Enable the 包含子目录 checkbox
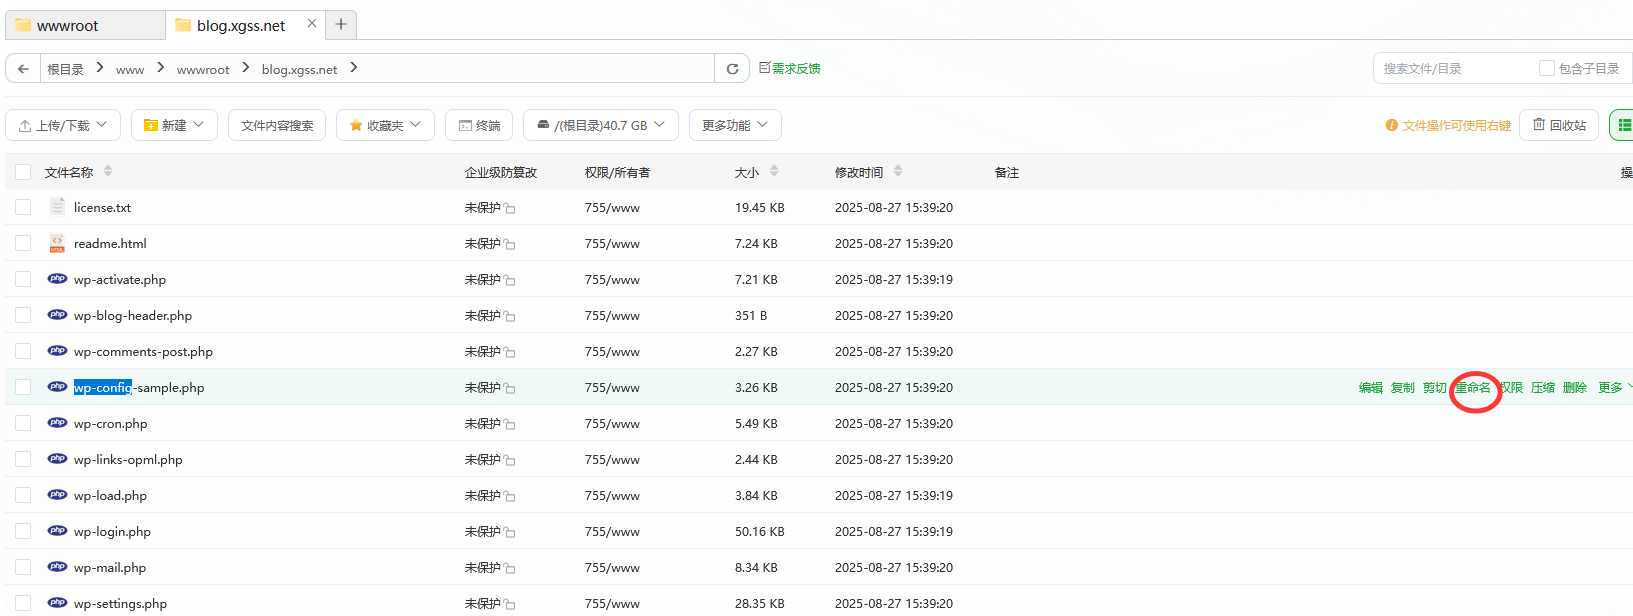The height and width of the screenshot is (616, 1633). tap(1546, 68)
